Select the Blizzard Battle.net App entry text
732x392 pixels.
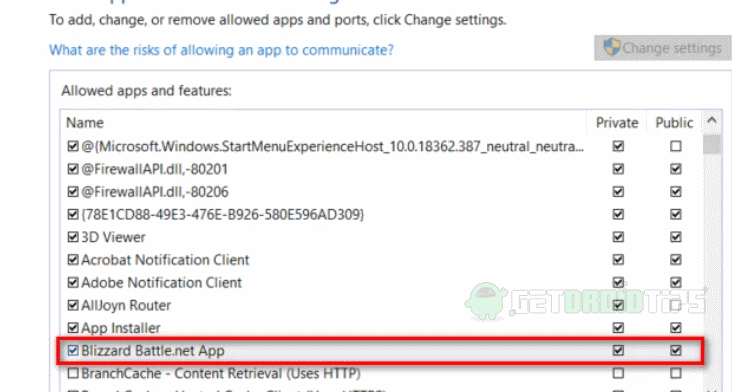(x=153, y=350)
